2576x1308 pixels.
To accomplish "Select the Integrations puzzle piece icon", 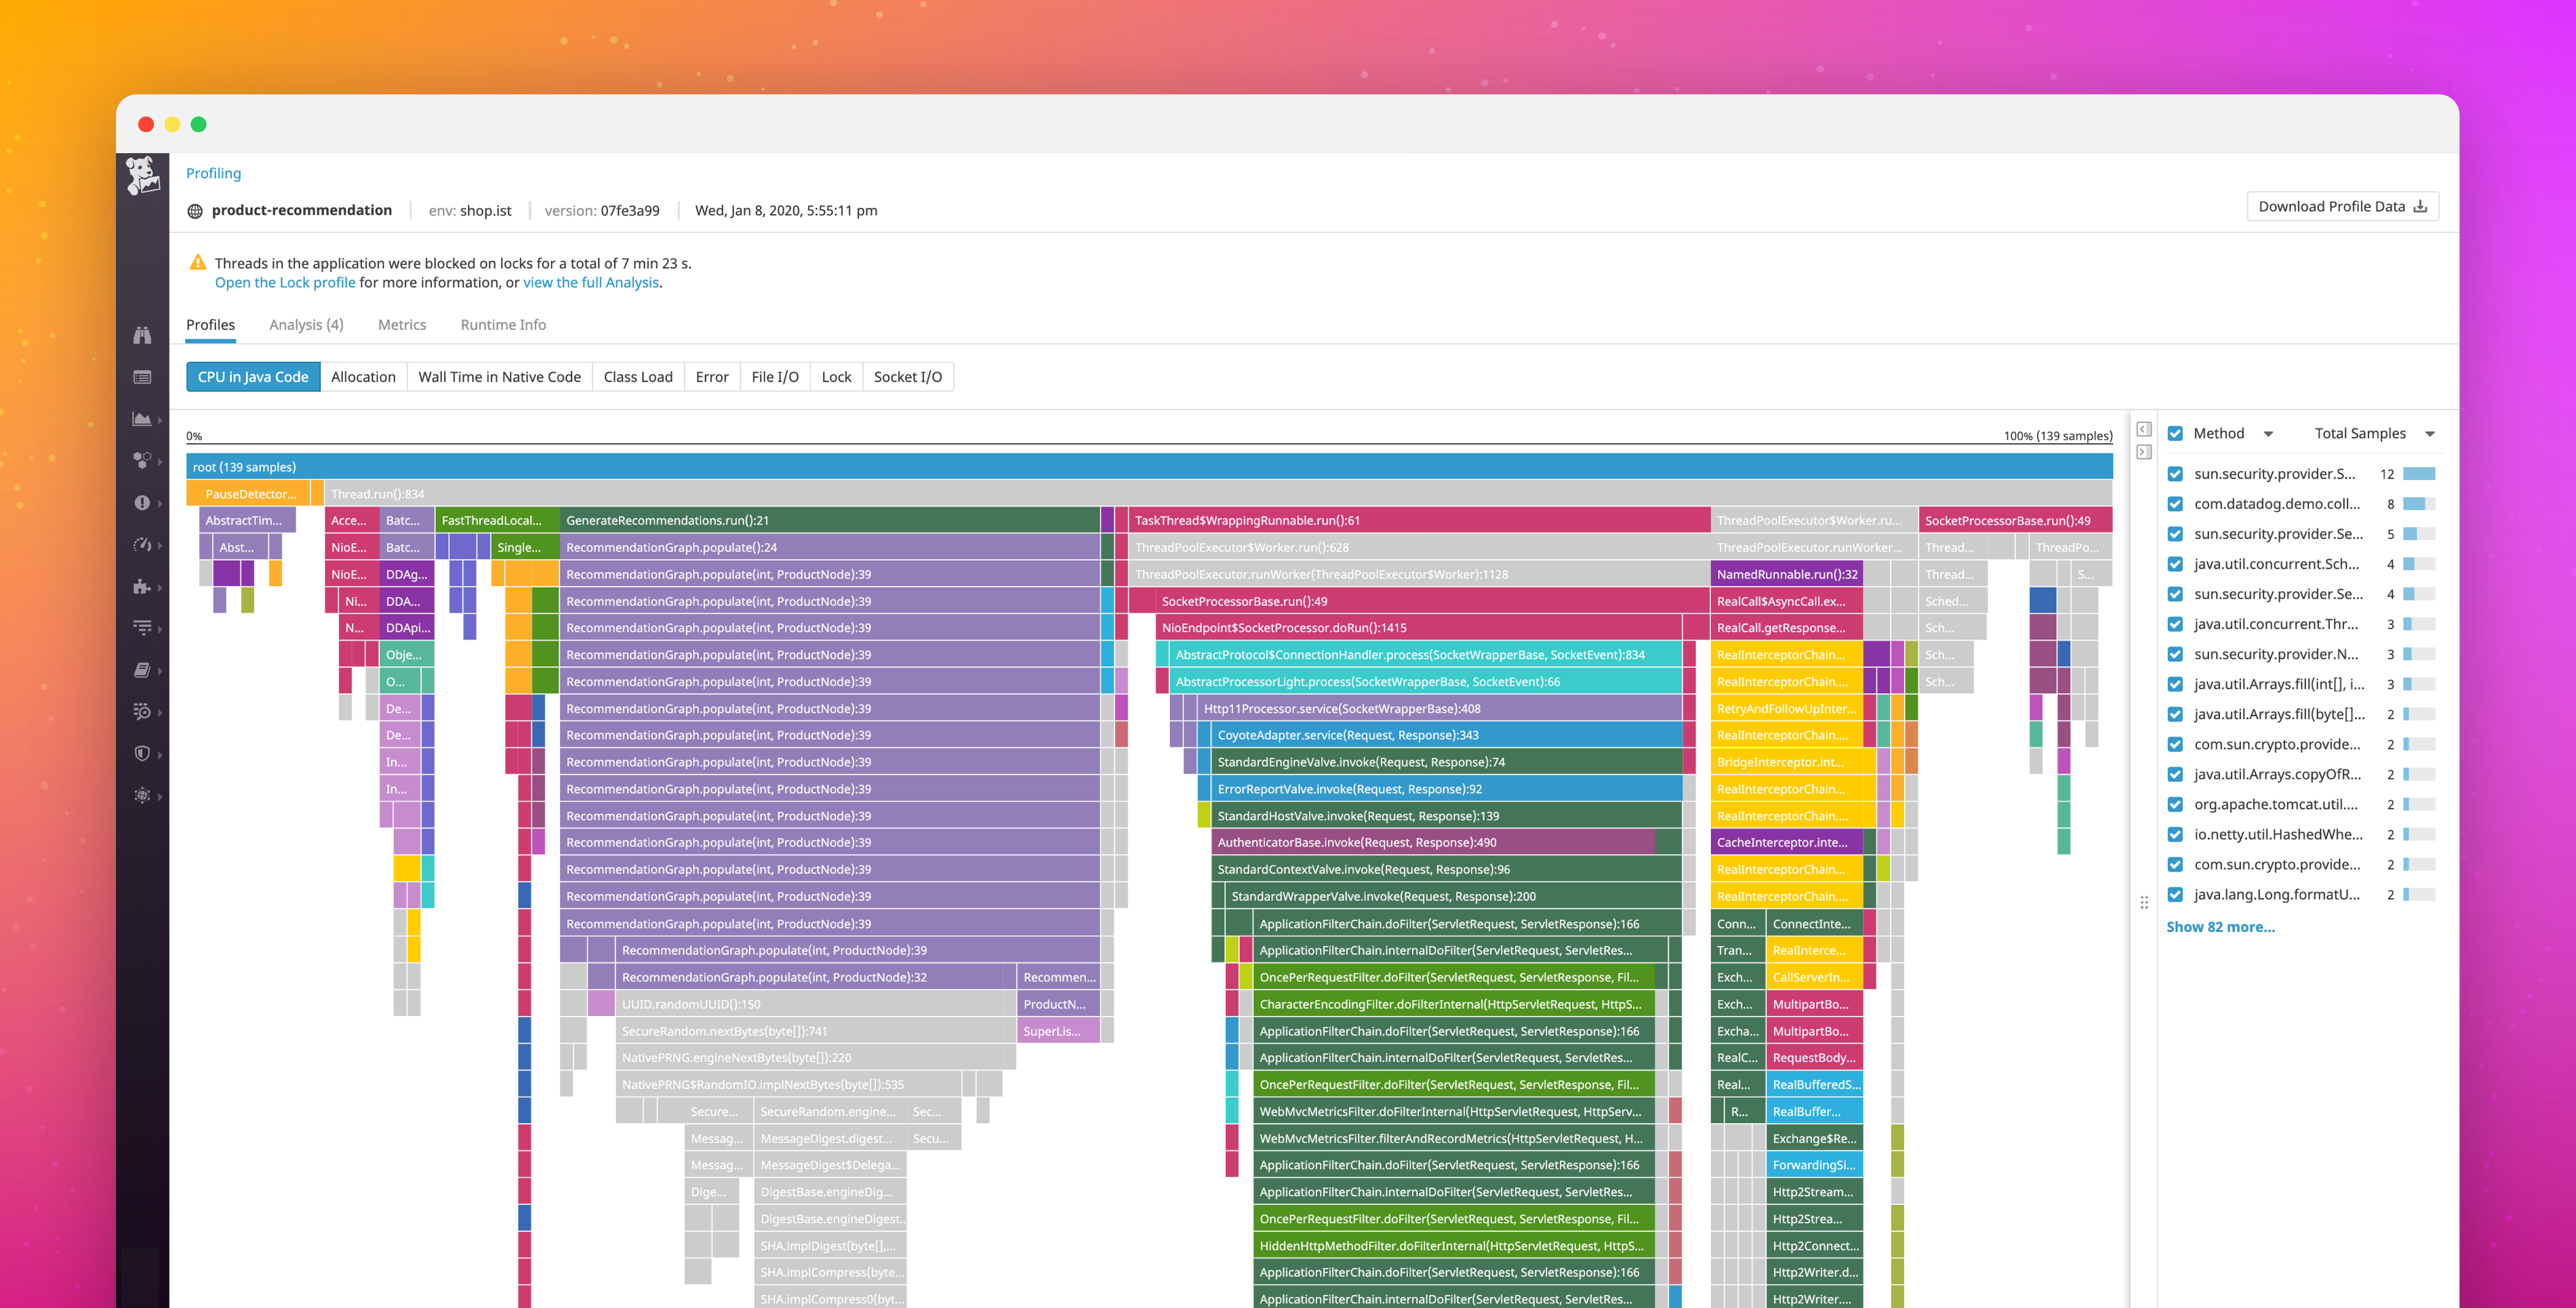I will click(141, 587).
